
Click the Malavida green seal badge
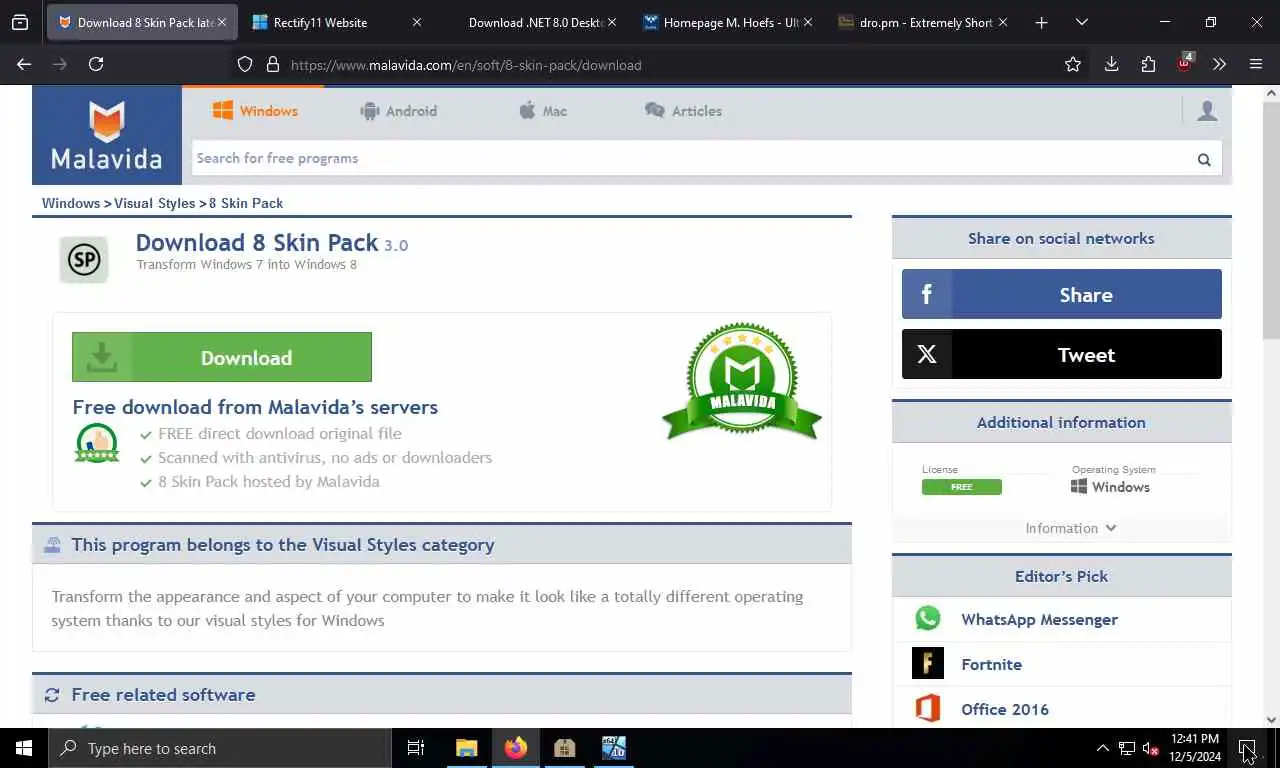pyautogui.click(x=742, y=381)
